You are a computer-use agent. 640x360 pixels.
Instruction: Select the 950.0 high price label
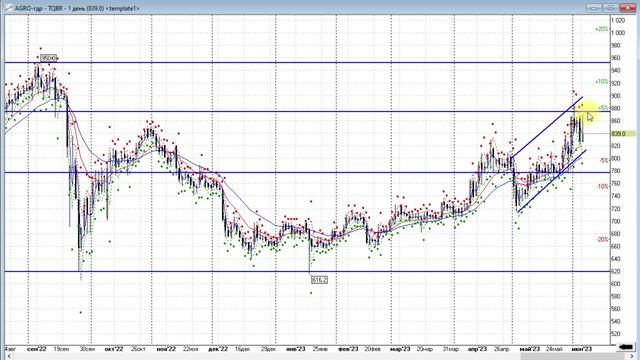click(48, 58)
